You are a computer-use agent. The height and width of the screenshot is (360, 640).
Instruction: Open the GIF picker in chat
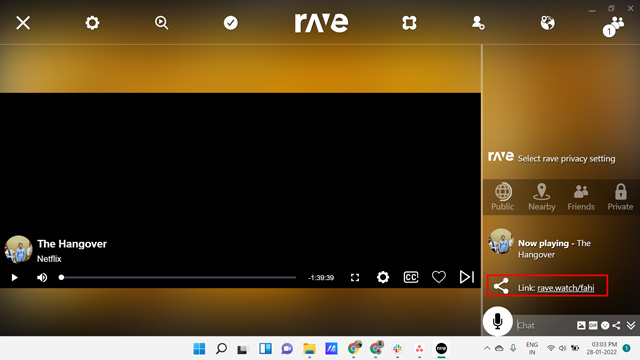[593, 325]
